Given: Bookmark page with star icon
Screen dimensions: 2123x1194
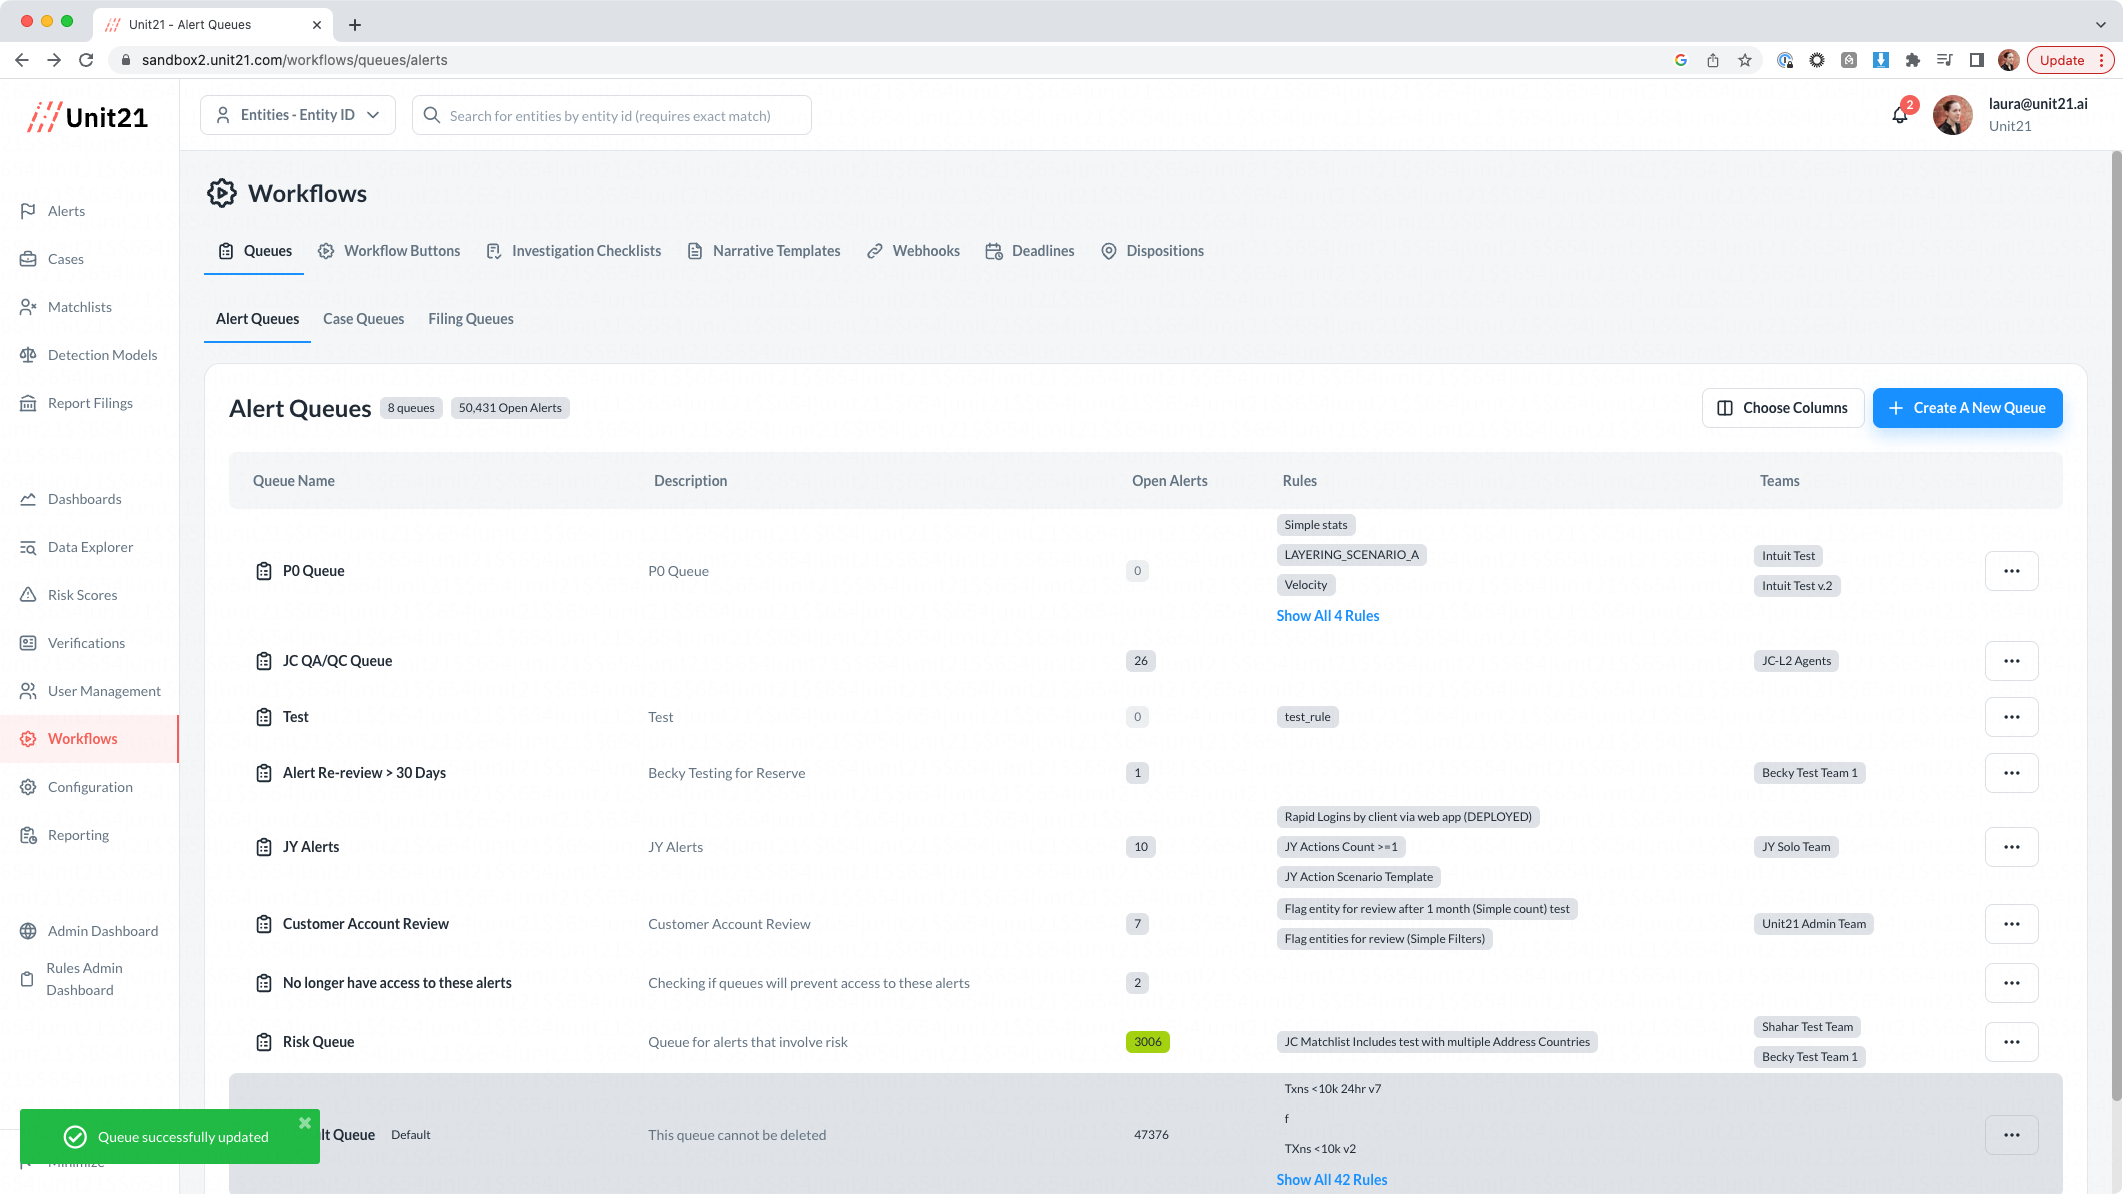Looking at the screenshot, I should click(1745, 60).
